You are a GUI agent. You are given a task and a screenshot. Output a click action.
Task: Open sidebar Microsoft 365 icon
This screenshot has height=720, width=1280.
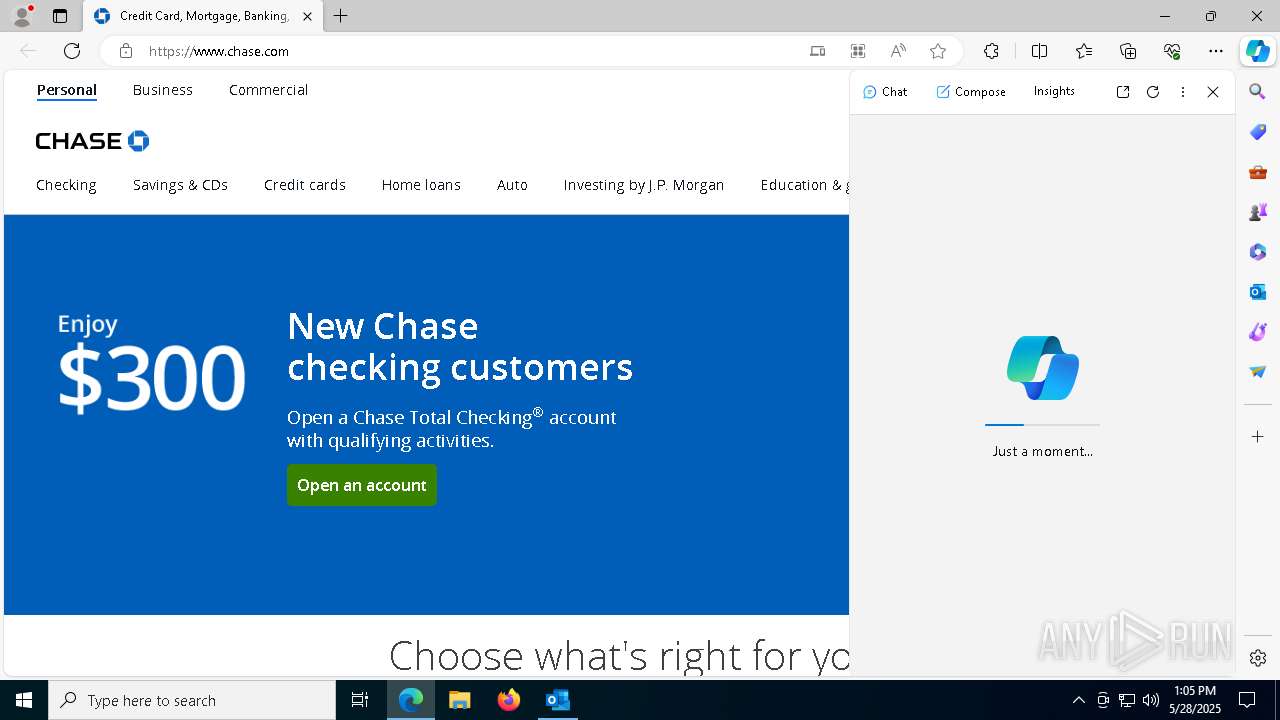pyautogui.click(x=1258, y=252)
